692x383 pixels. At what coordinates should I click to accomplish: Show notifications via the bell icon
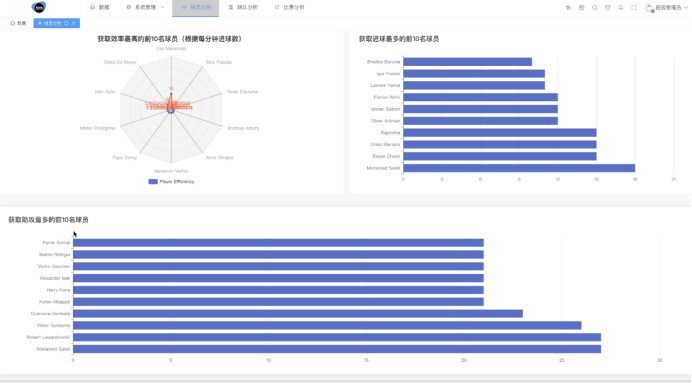coord(621,8)
